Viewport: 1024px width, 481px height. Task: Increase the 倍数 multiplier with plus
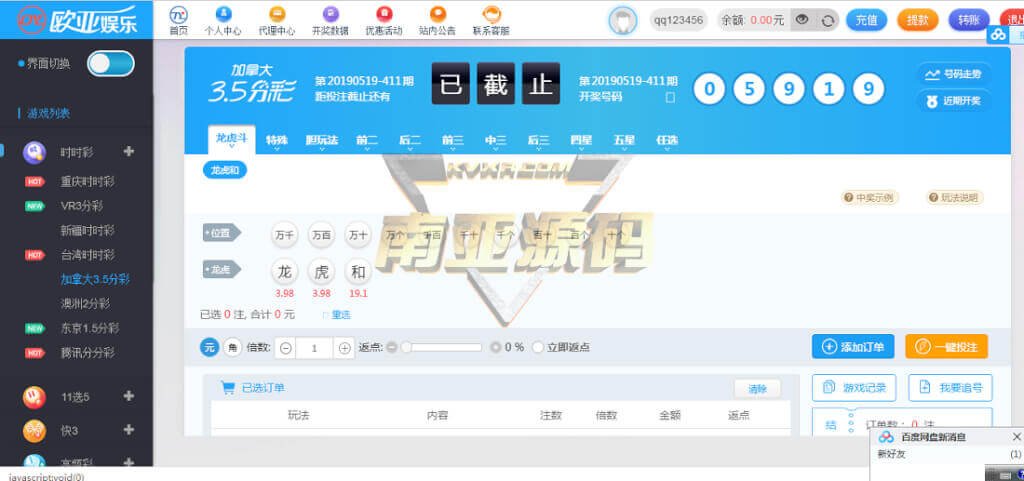click(x=345, y=348)
